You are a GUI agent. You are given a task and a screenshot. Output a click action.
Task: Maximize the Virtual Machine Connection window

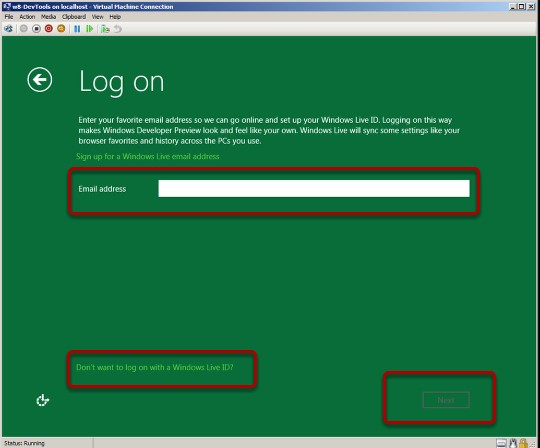pyautogui.click(x=522, y=7)
